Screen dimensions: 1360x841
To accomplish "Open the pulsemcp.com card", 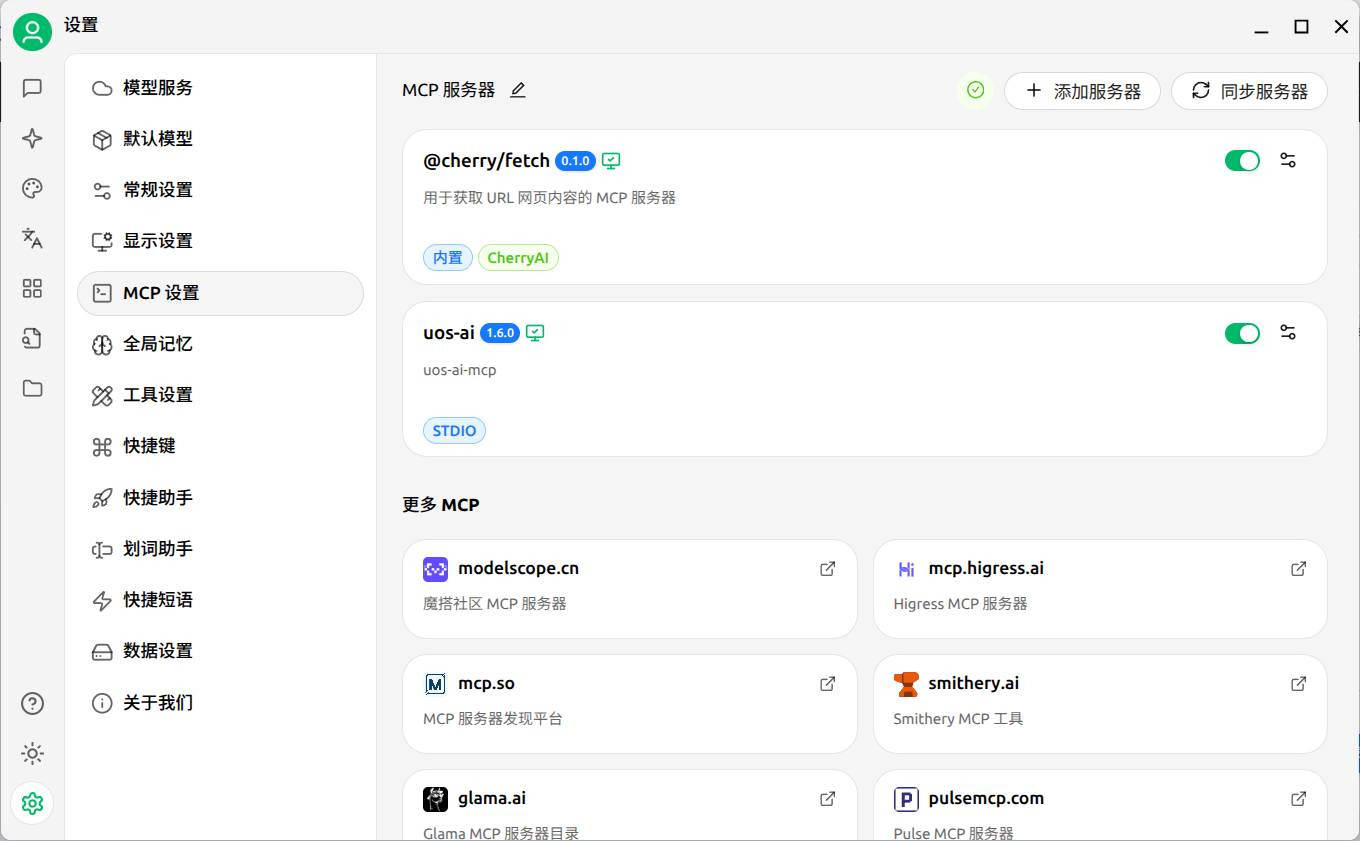I will point(1100,806).
